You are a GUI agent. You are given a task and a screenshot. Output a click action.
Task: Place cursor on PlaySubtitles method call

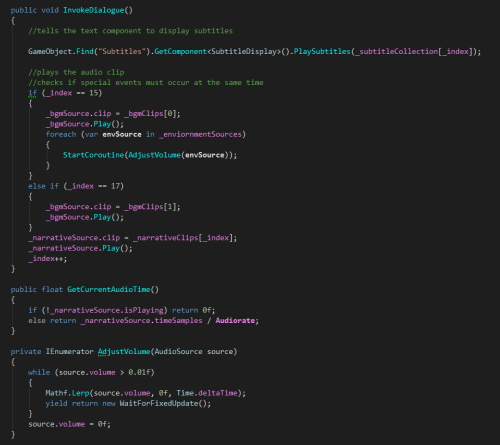coord(322,52)
